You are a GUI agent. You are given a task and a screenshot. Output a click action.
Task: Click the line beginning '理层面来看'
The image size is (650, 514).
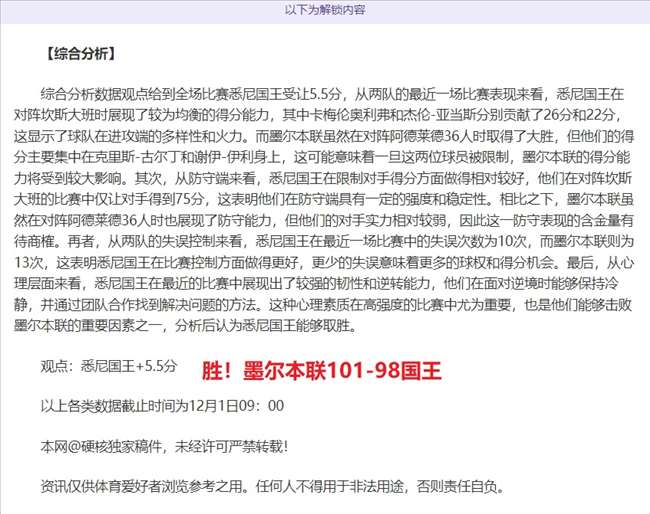(316, 284)
